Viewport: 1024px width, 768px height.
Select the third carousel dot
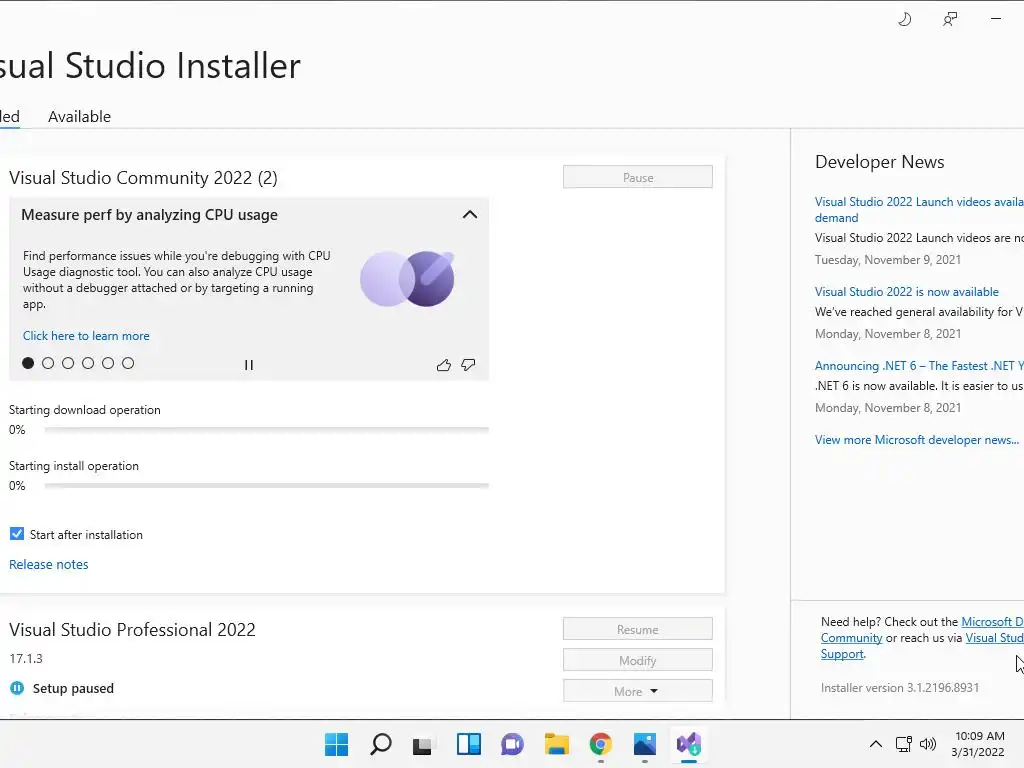68,363
